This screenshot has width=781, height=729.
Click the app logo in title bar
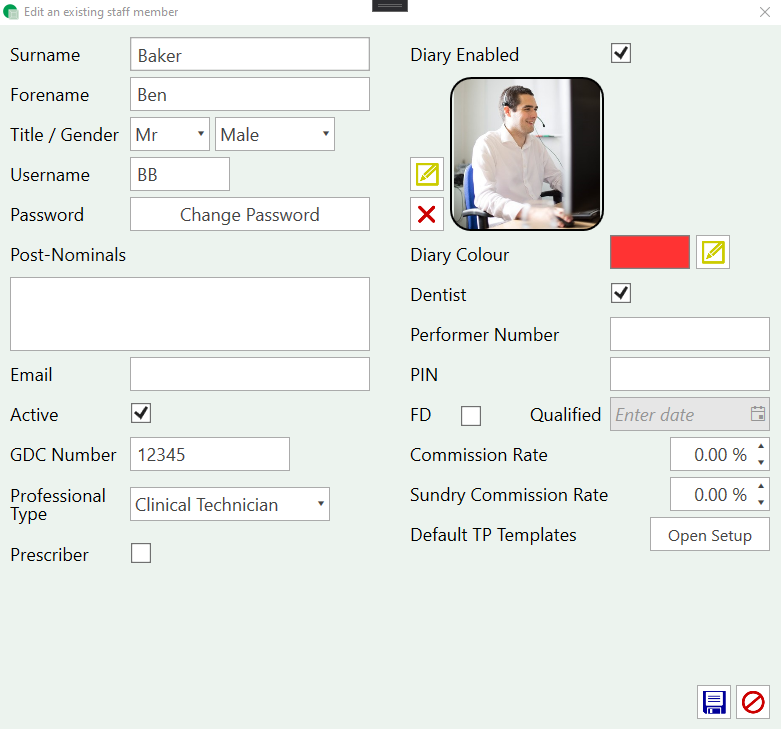click(11, 12)
